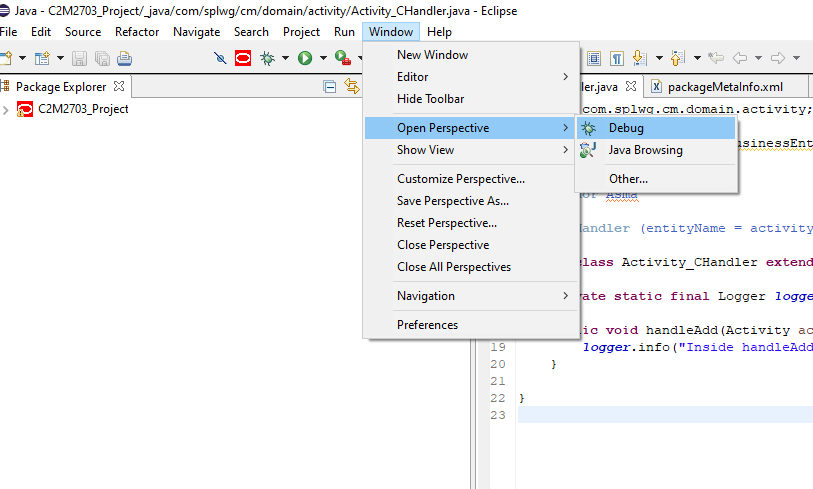Open the Source menu
The width and height of the screenshot is (813, 489).
click(x=83, y=32)
